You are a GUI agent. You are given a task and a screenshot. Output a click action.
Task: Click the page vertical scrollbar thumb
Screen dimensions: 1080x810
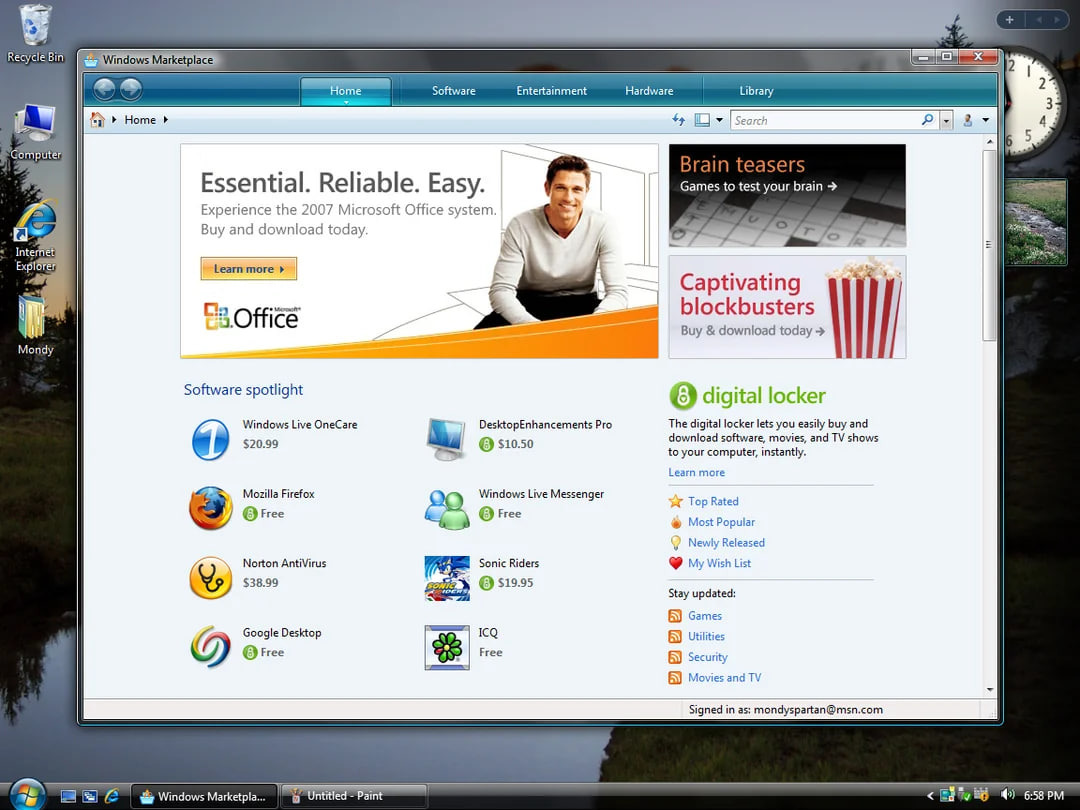[989, 245]
